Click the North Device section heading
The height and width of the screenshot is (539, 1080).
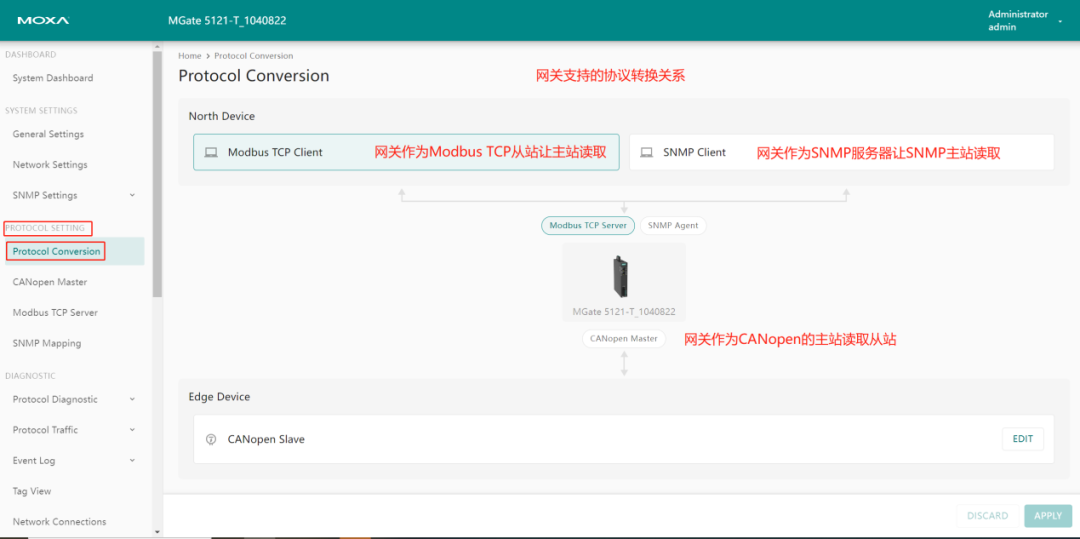click(222, 116)
